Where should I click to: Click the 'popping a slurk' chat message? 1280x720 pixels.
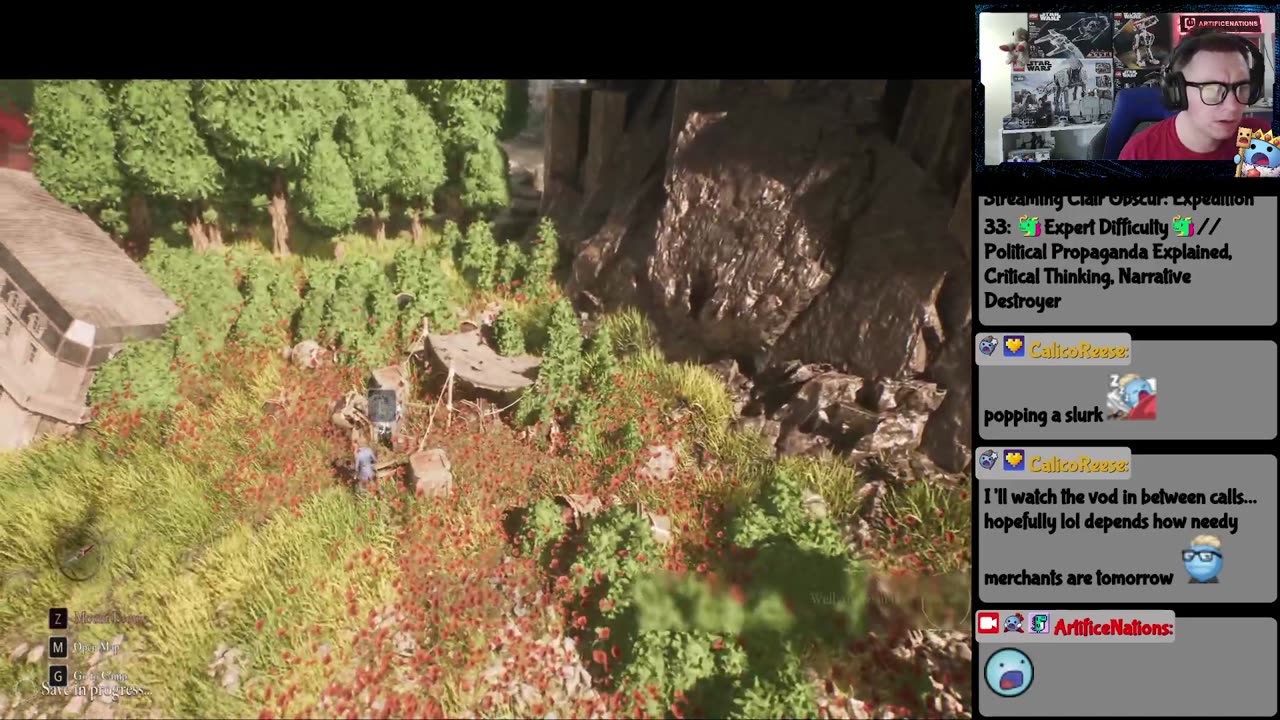[1043, 415]
